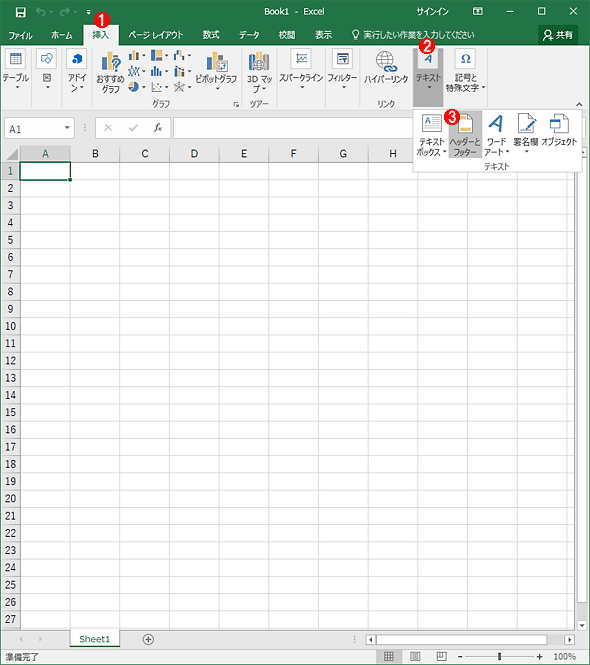Click the 共有 share button
The image size is (590, 665).
[x=558, y=35]
